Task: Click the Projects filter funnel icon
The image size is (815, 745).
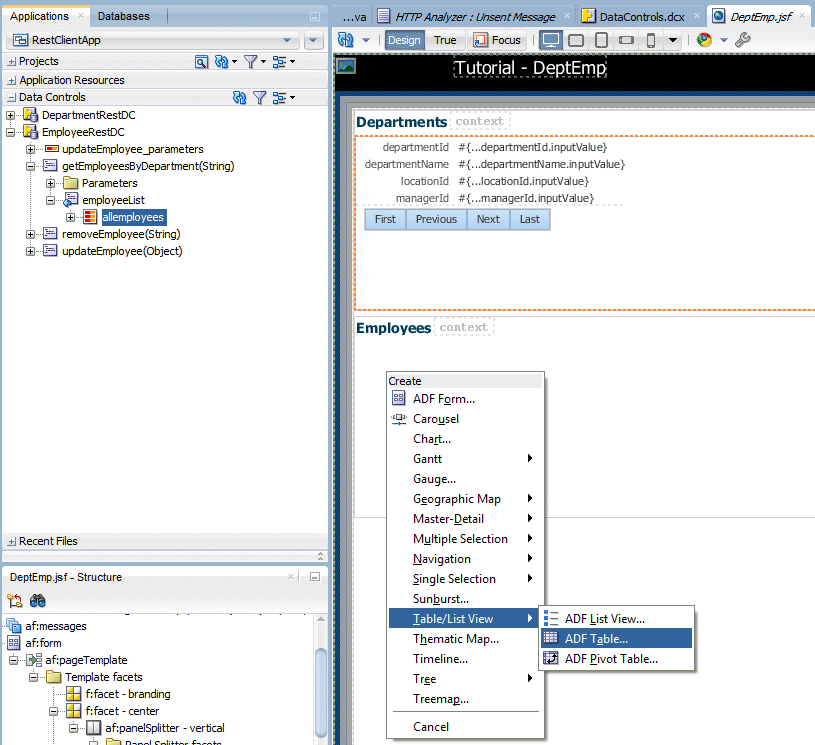Action: click(x=251, y=62)
